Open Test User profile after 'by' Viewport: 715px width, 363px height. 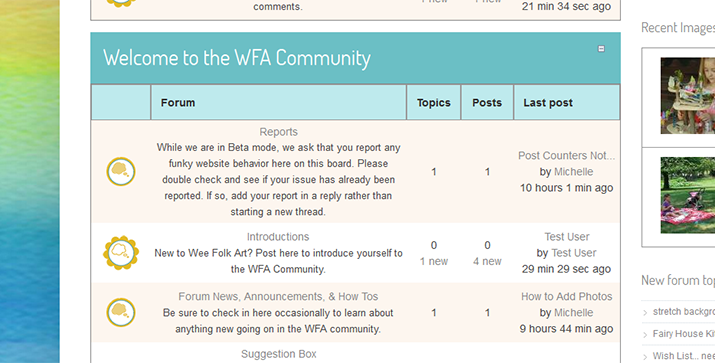click(574, 253)
